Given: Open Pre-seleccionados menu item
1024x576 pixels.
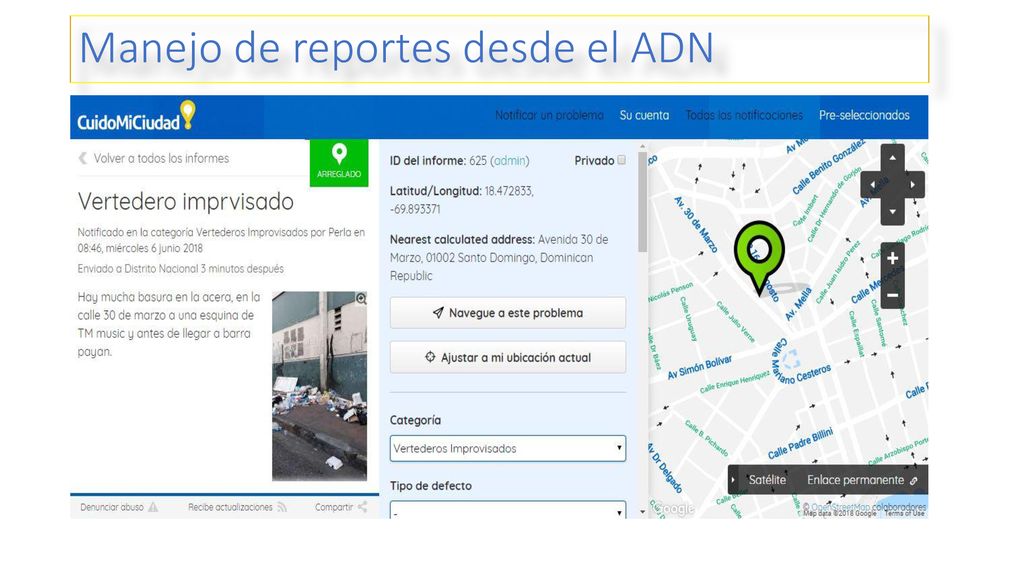Looking at the screenshot, I should click(x=864, y=116).
